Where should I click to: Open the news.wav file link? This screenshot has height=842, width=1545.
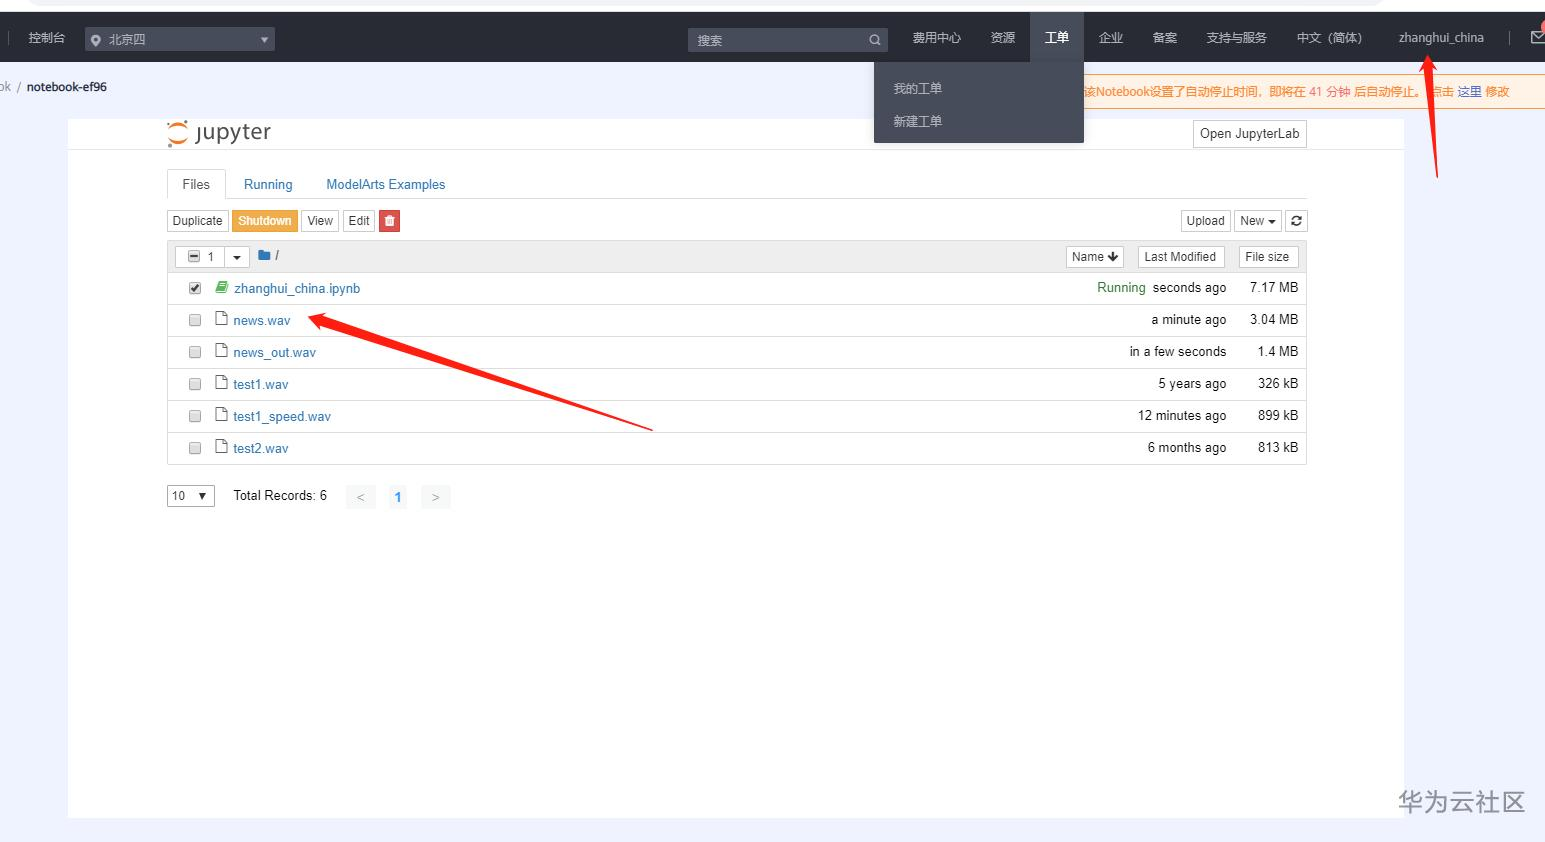(x=262, y=321)
